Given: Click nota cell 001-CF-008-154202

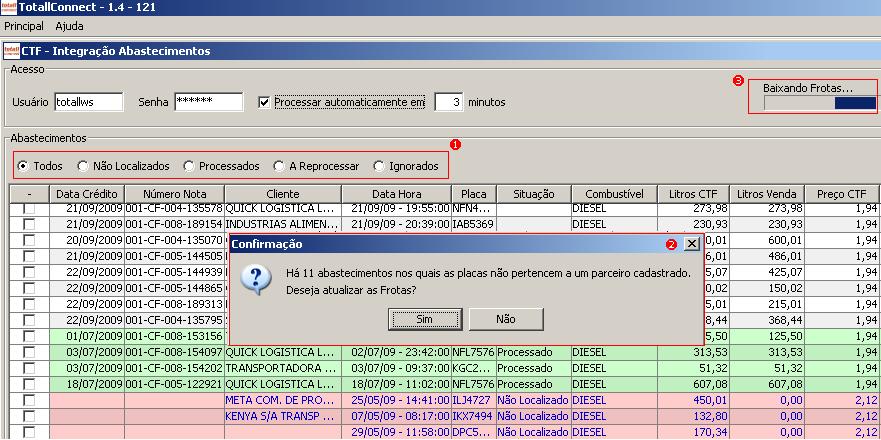Looking at the screenshot, I should click(x=175, y=368).
